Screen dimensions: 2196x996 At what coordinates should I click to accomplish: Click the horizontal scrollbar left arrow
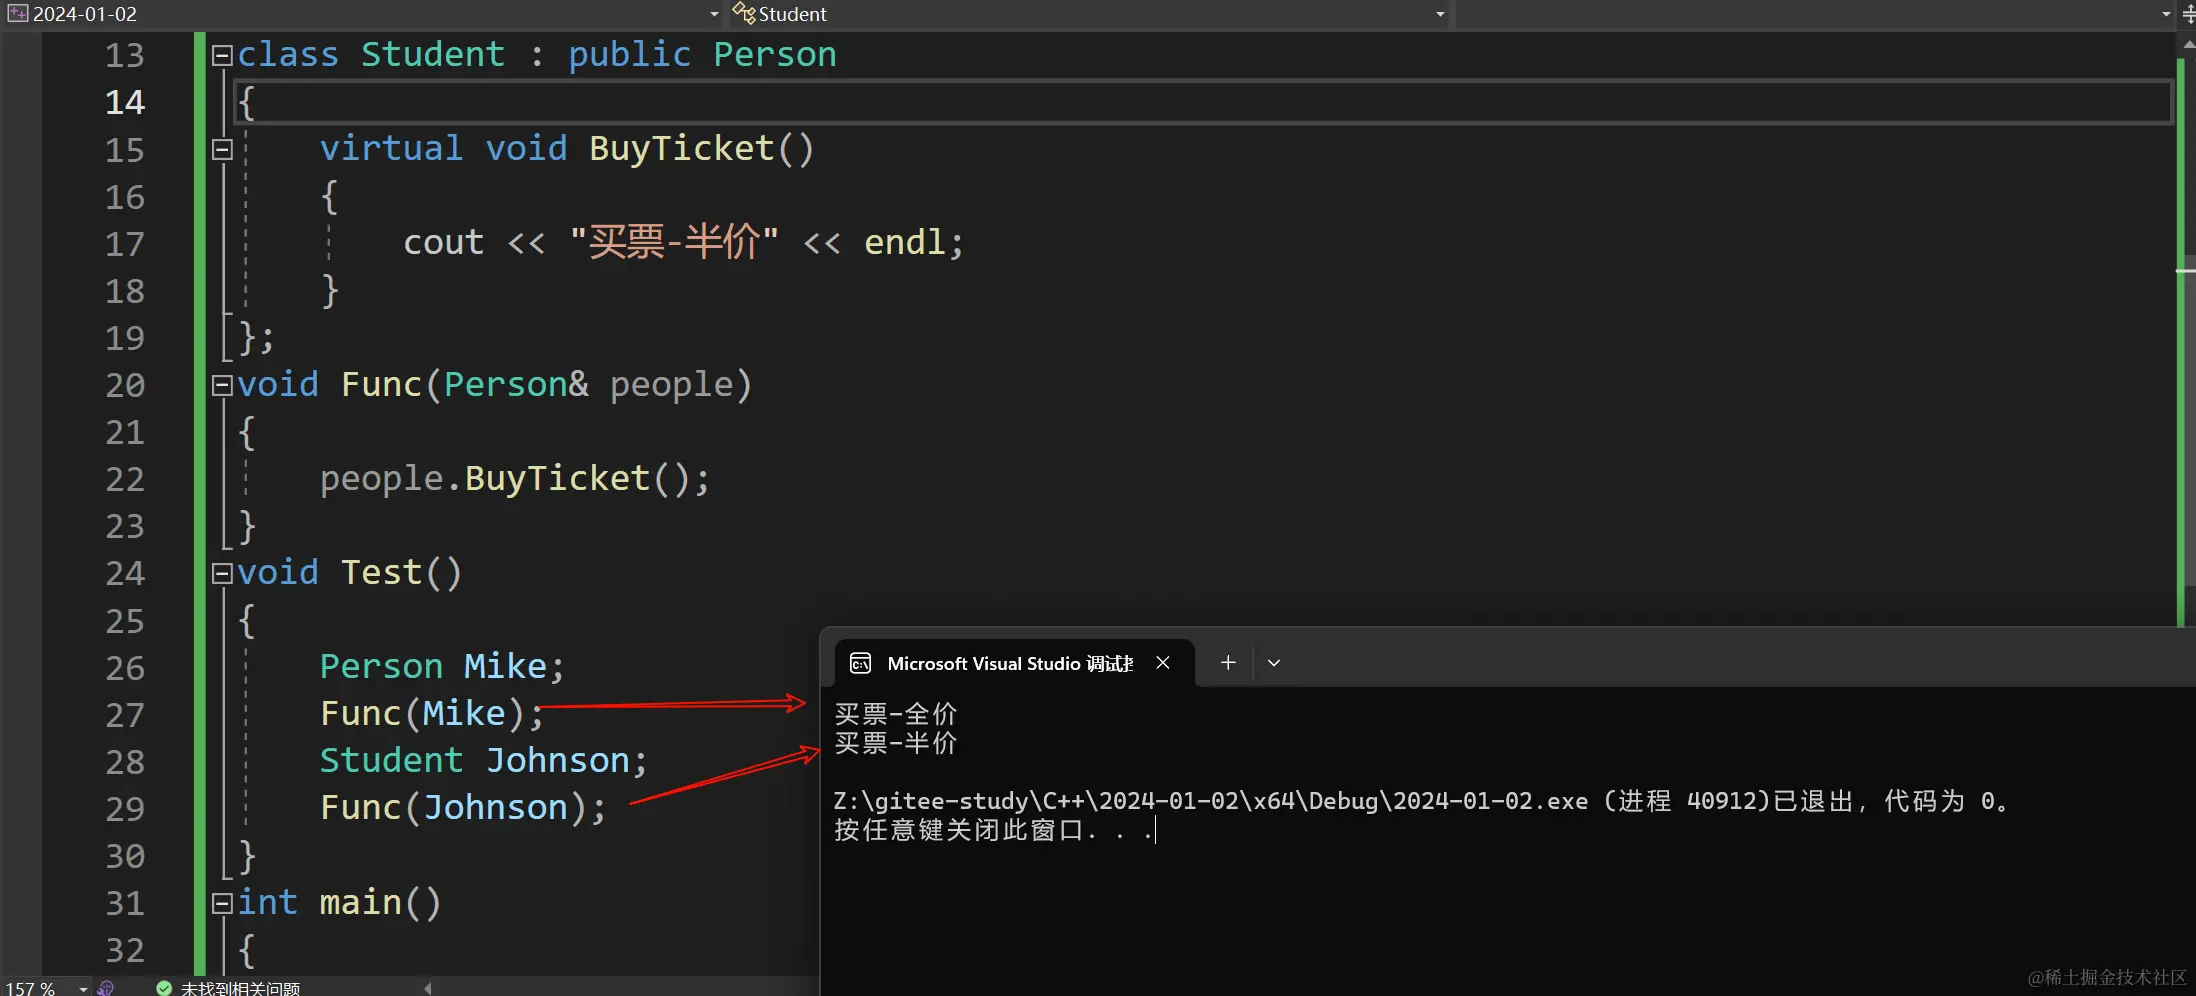coord(428,988)
